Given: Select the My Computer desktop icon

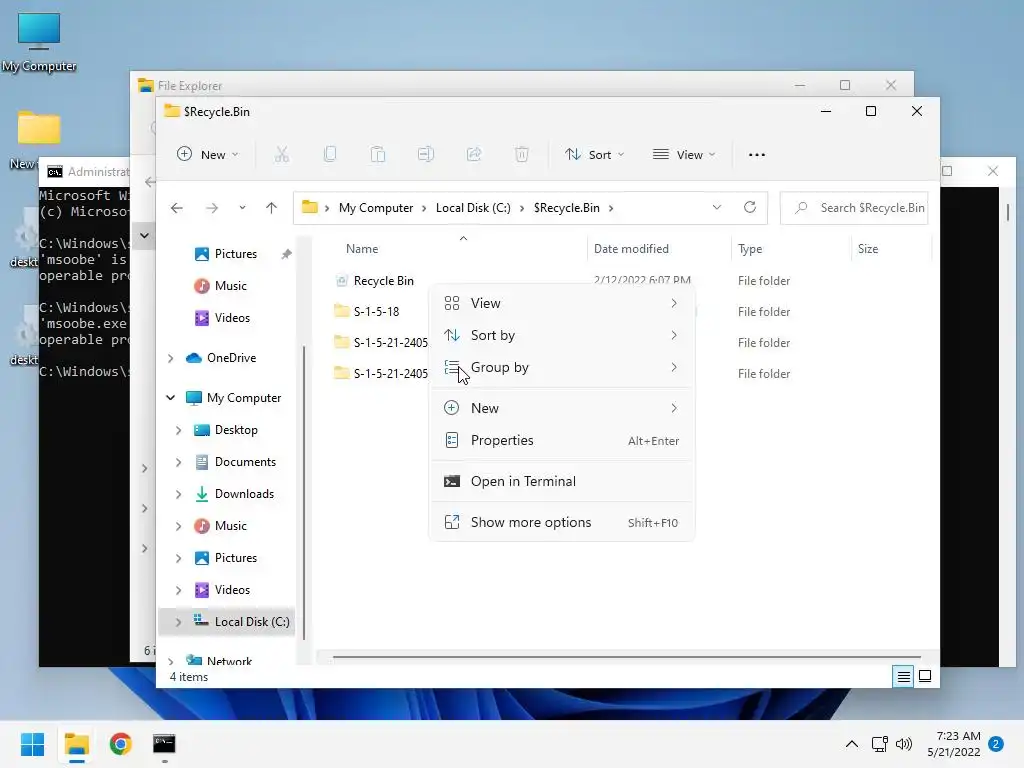Looking at the screenshot, I should click(39, 41).
